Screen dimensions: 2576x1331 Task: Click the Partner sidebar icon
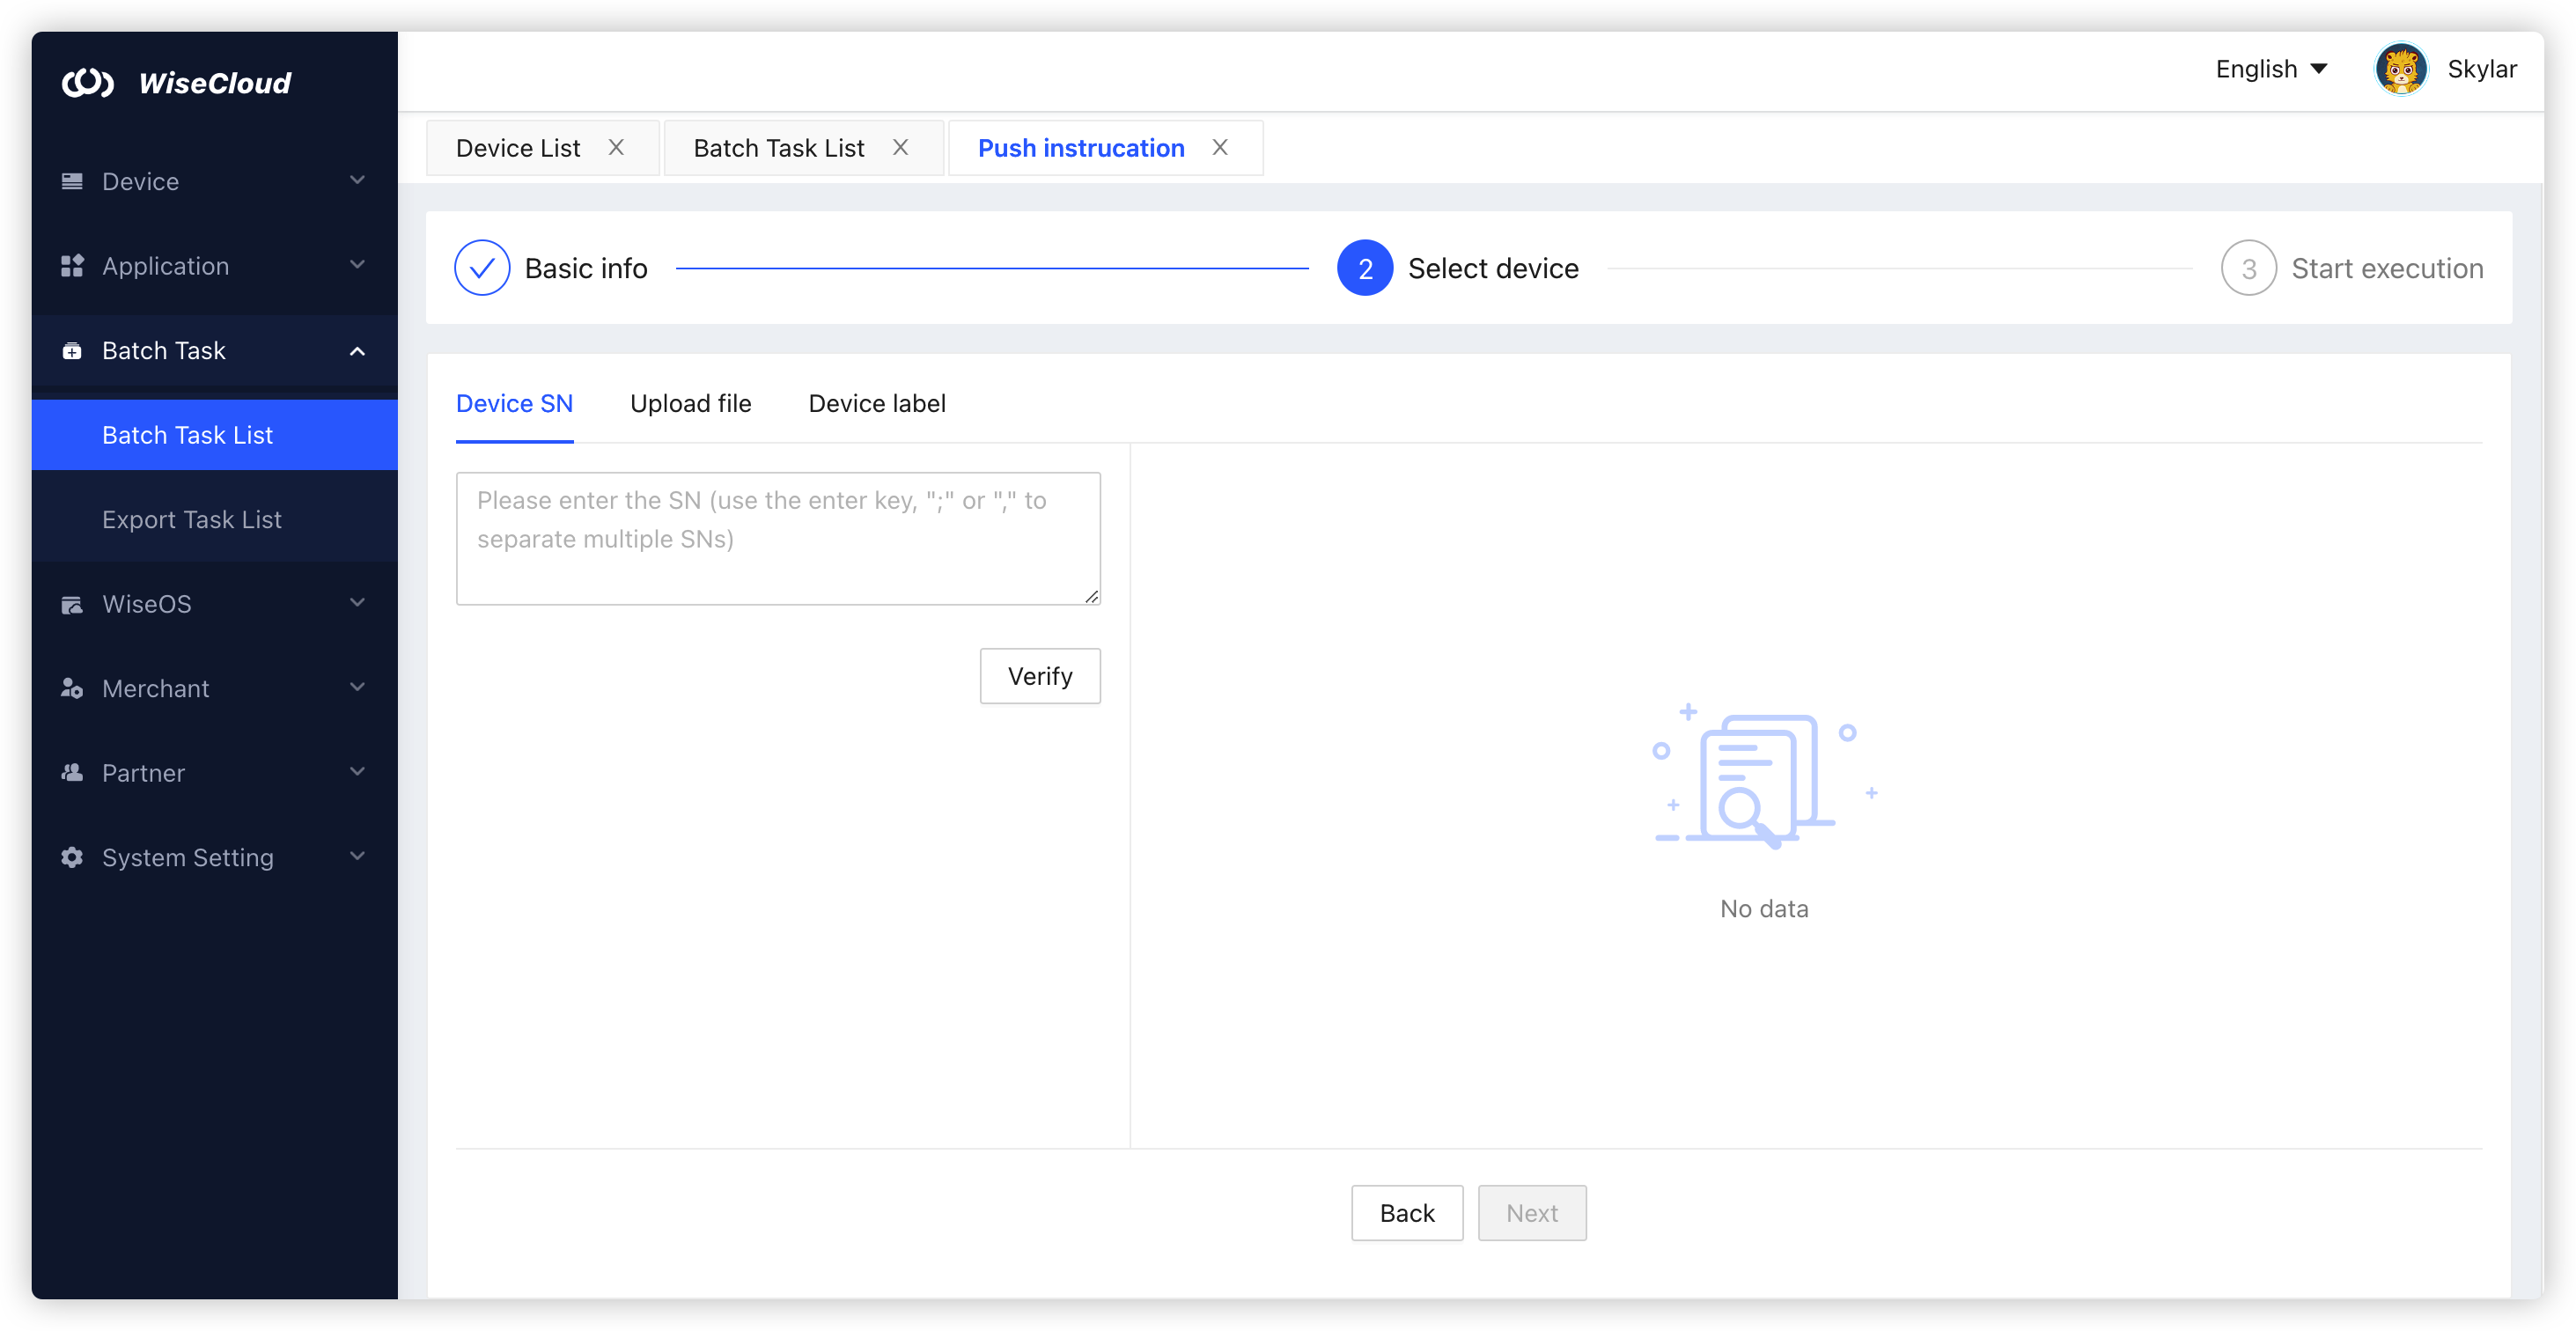tap(72, 773)
